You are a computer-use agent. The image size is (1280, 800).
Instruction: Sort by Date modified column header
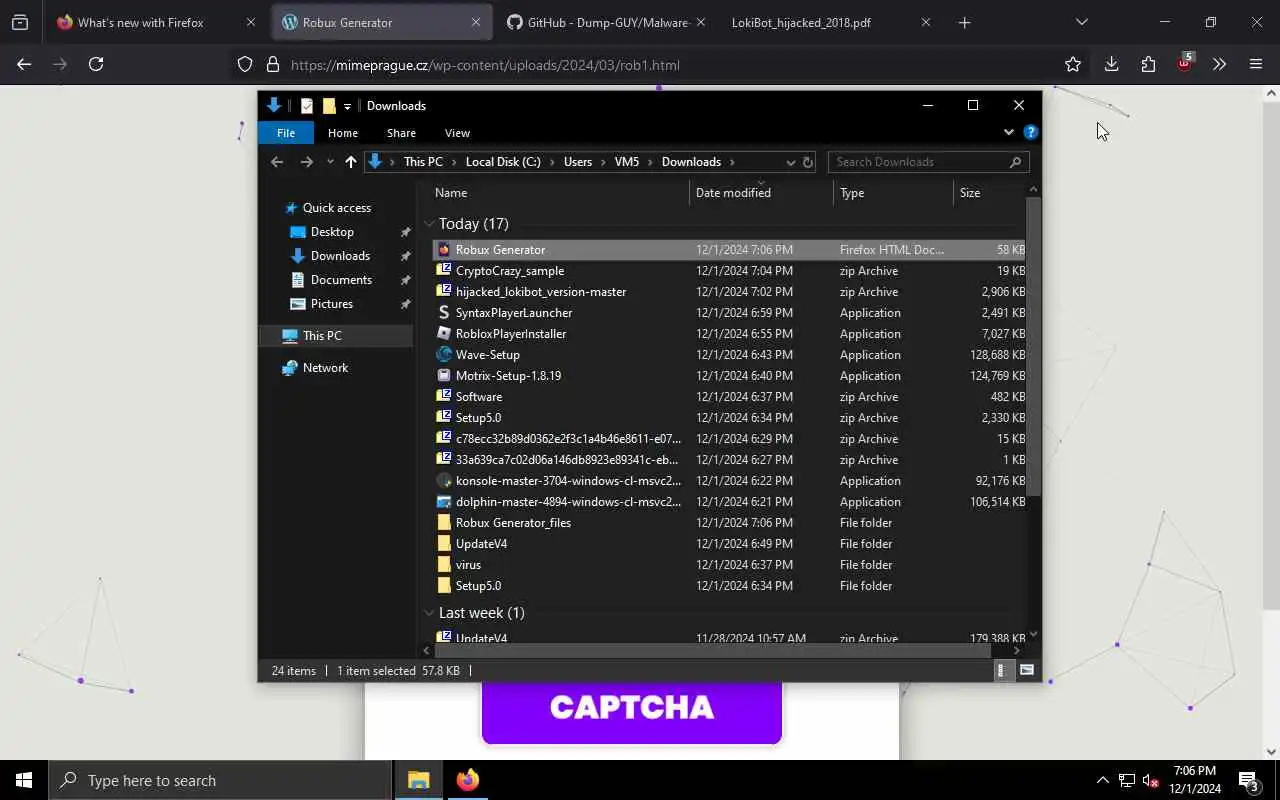coord(761,193)
